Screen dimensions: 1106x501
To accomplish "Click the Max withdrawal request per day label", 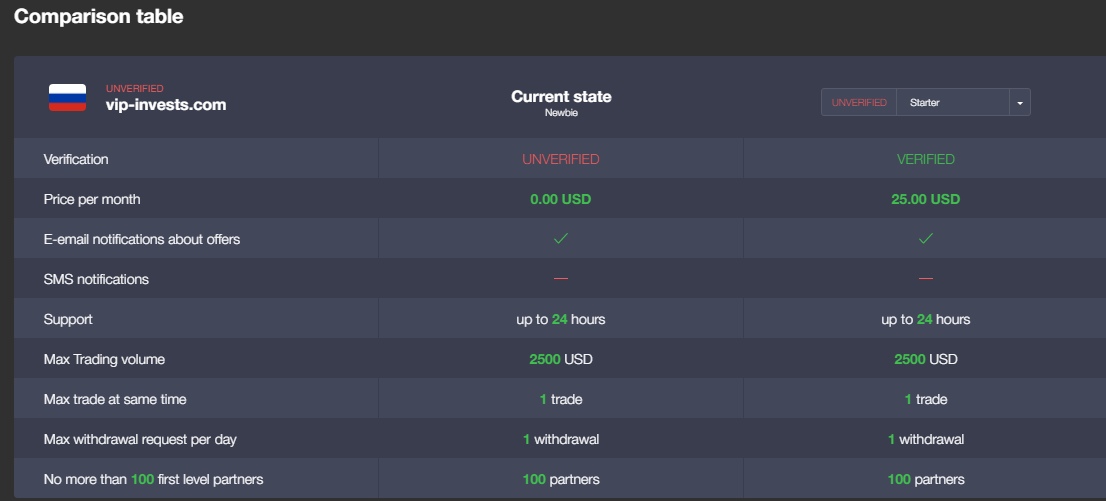I will pyautogui.click(x=140, y=439).
